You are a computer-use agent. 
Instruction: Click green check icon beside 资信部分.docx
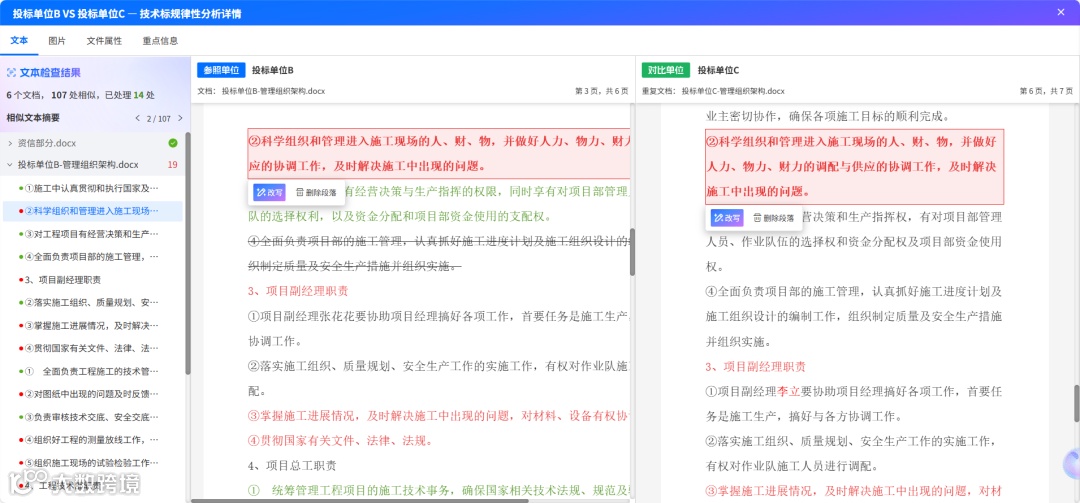(x=173, y=143)
